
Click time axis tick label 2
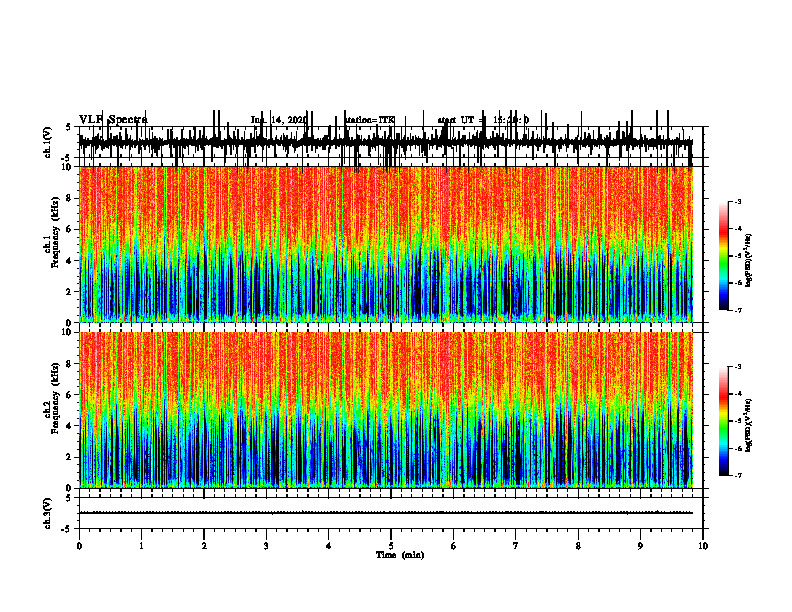(x=204, y=546)
